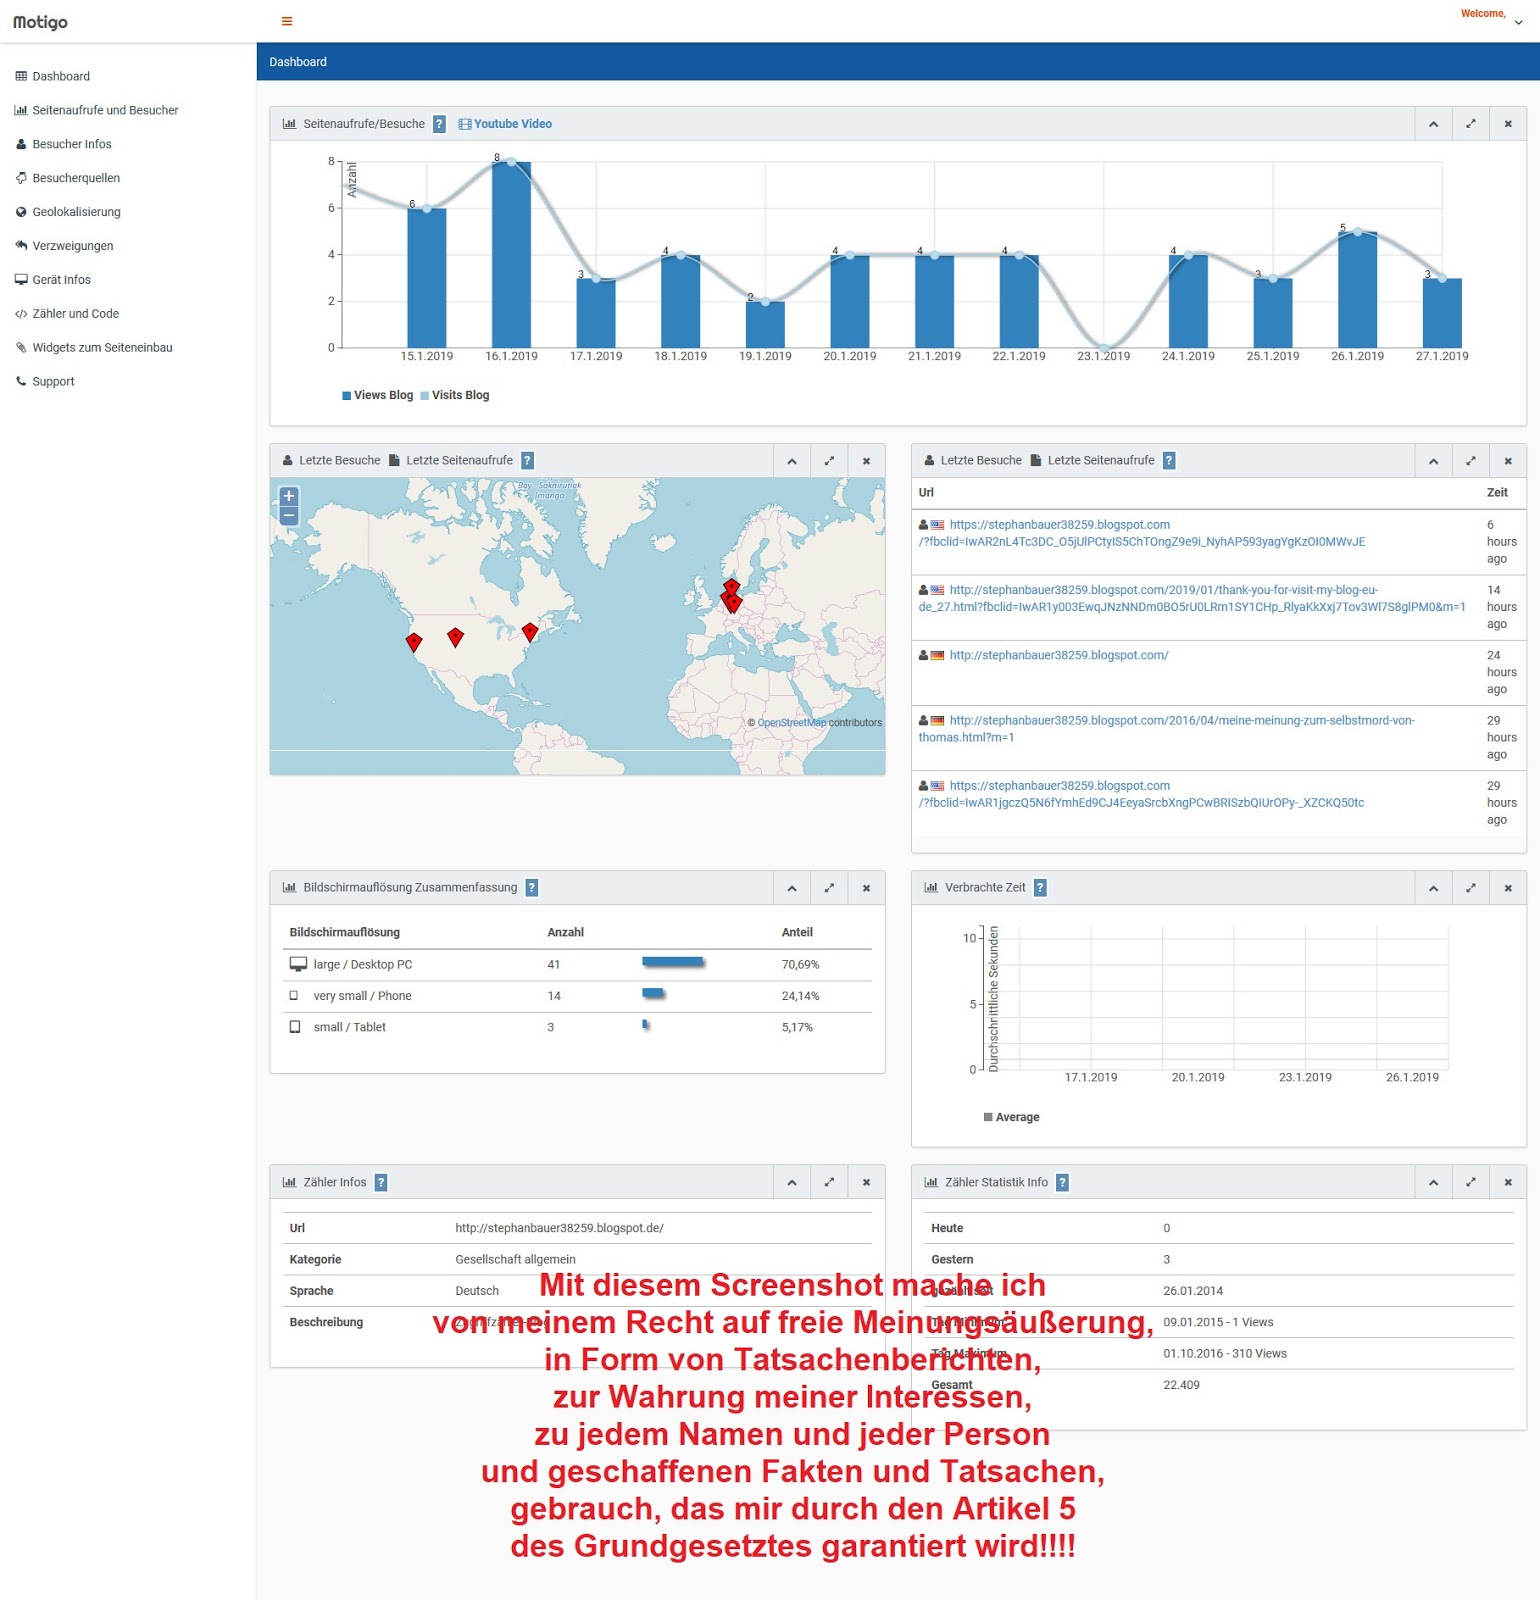Click the 16.1.2019 bar in chart
The width and height of the screenshot is (1540, 1600).
point(511,255)
